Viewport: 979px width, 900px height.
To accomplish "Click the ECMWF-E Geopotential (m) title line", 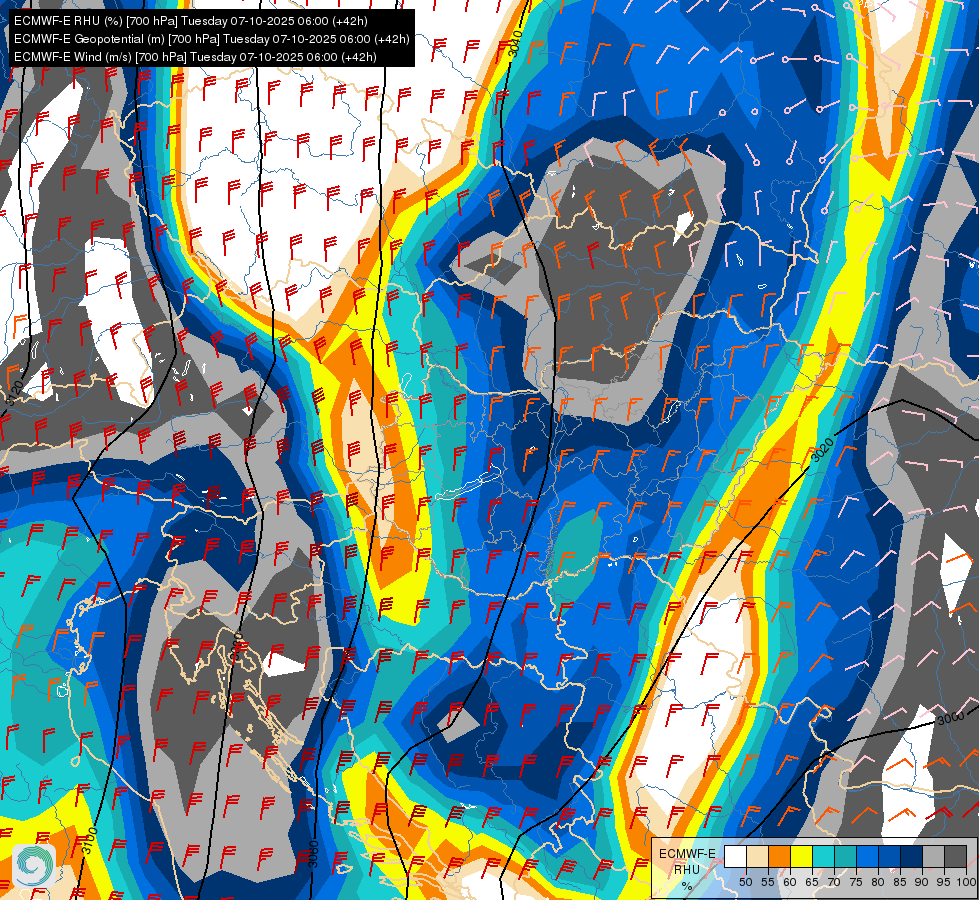I will point(212,39).
